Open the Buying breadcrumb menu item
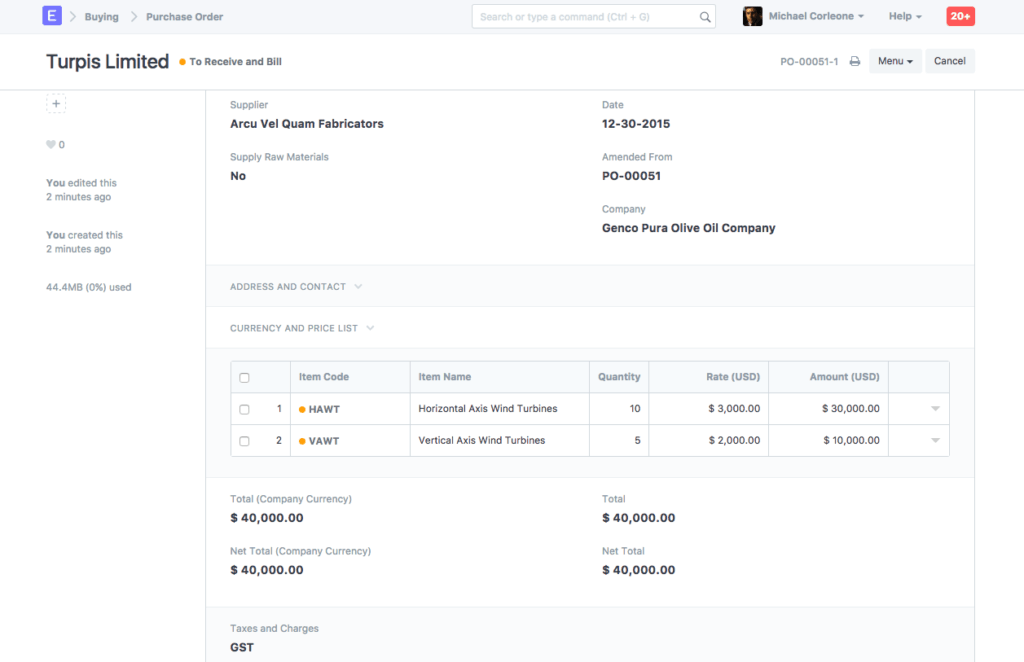Viewport: 1024px width, 662px height. point(103,16)
